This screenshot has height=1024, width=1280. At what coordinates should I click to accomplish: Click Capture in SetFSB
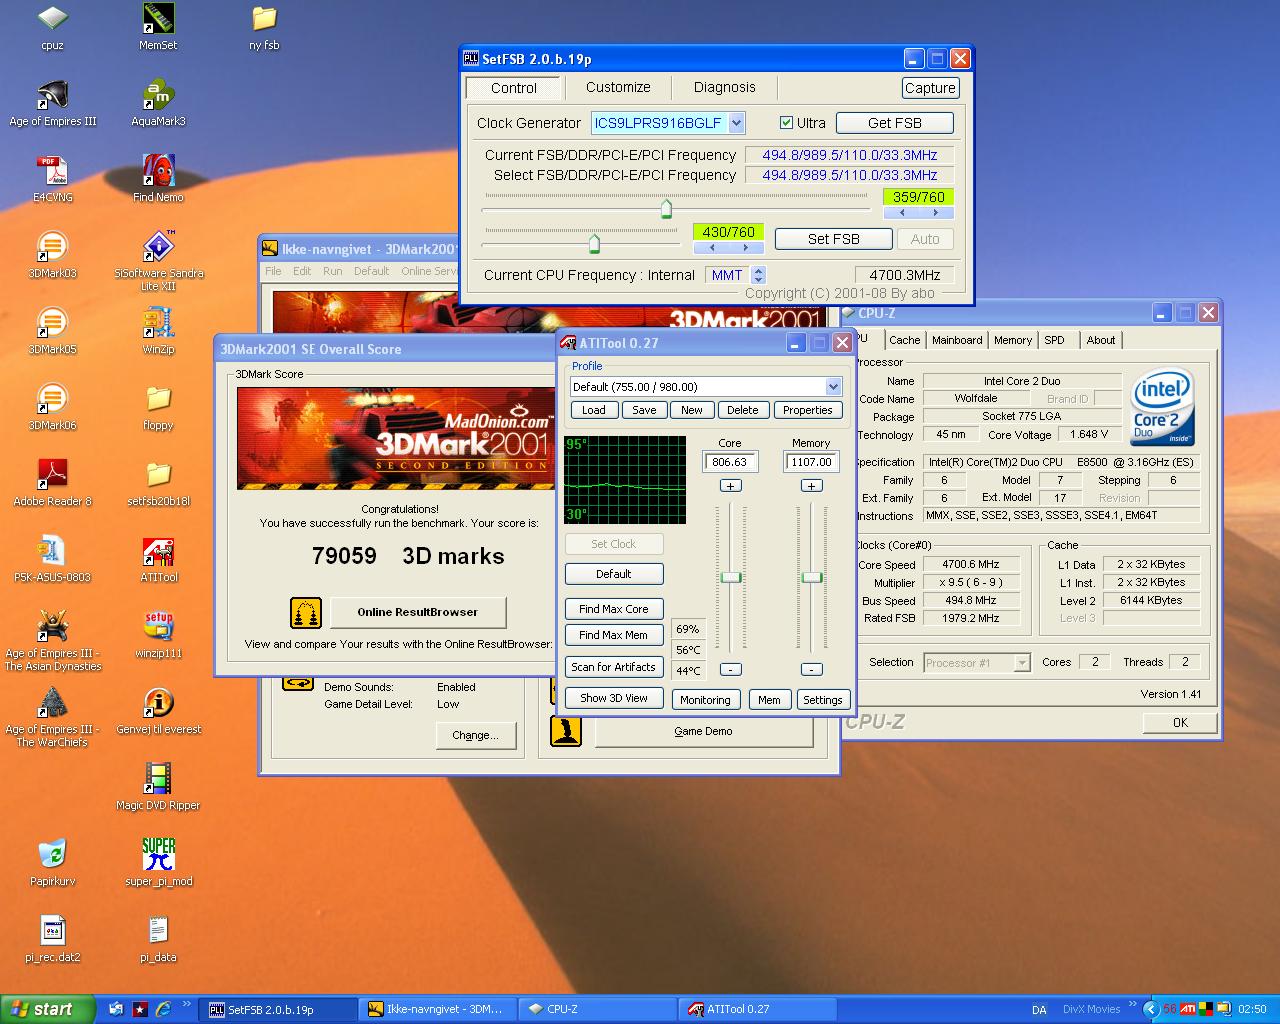[x=930, y=88]
